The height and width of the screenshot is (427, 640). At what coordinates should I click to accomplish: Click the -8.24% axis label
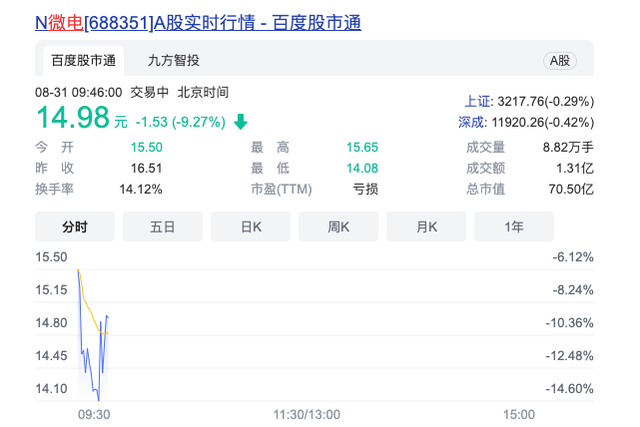tap(573, 290)
